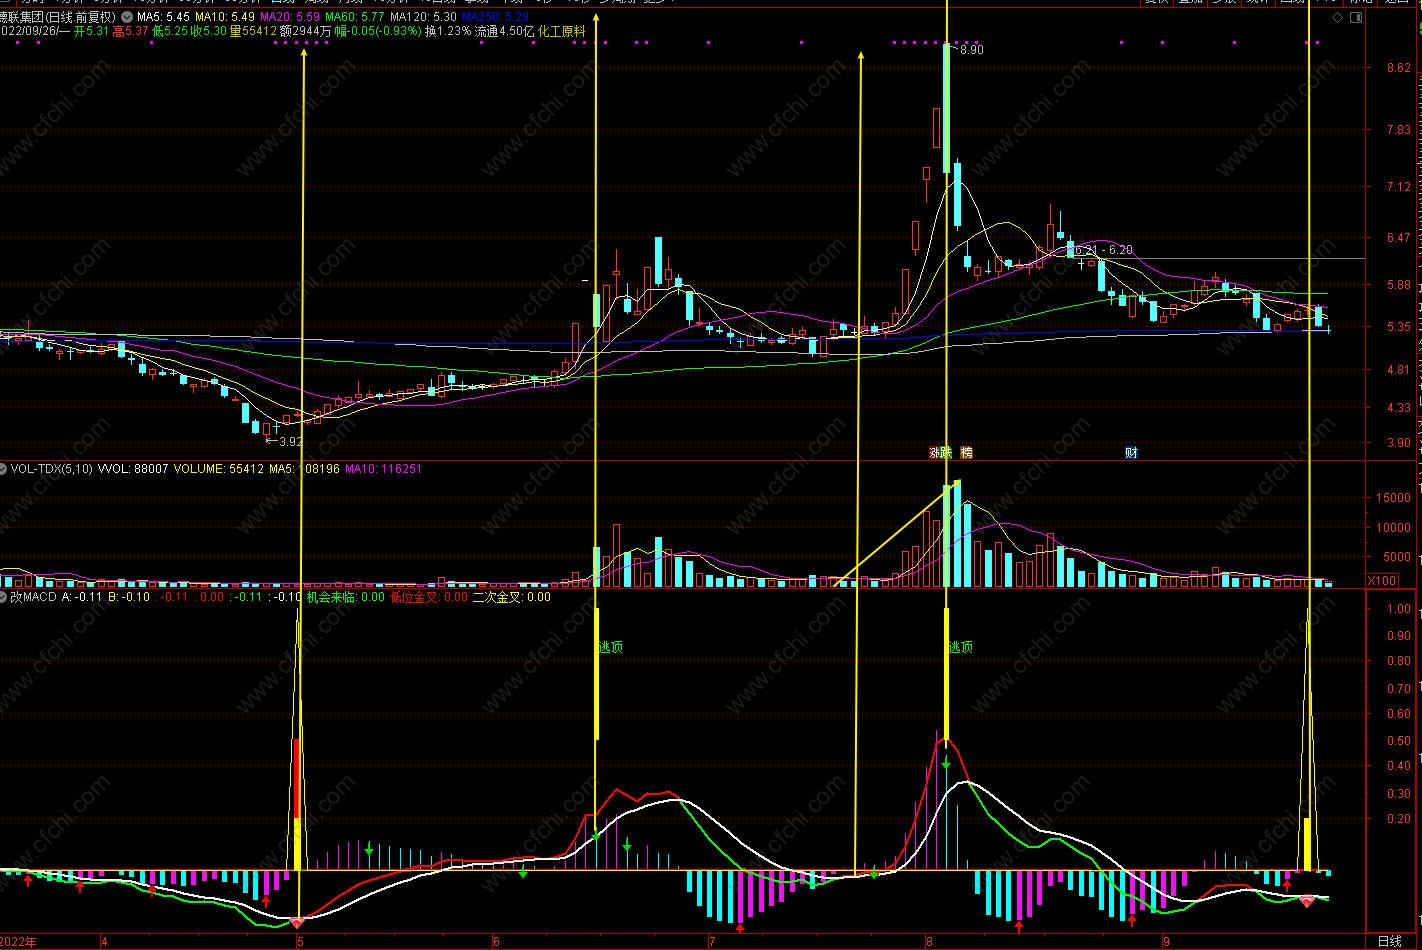1422x950 pixels.
Task: Click the 日线 period label at bottom-right
Action: point(1389,941)
